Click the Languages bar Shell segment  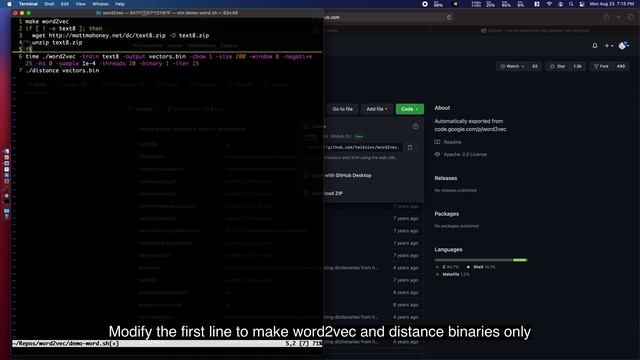pos(520,260)
